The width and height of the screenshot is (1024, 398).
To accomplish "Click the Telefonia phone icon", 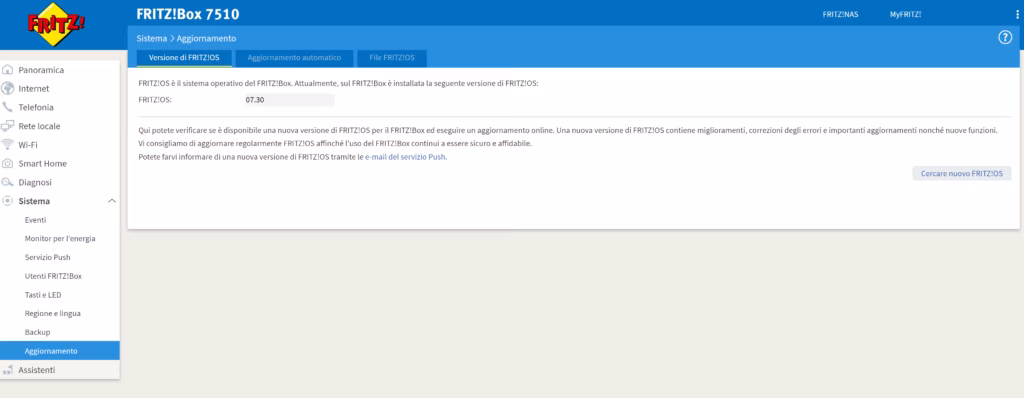I will click(x=8, y=107).
